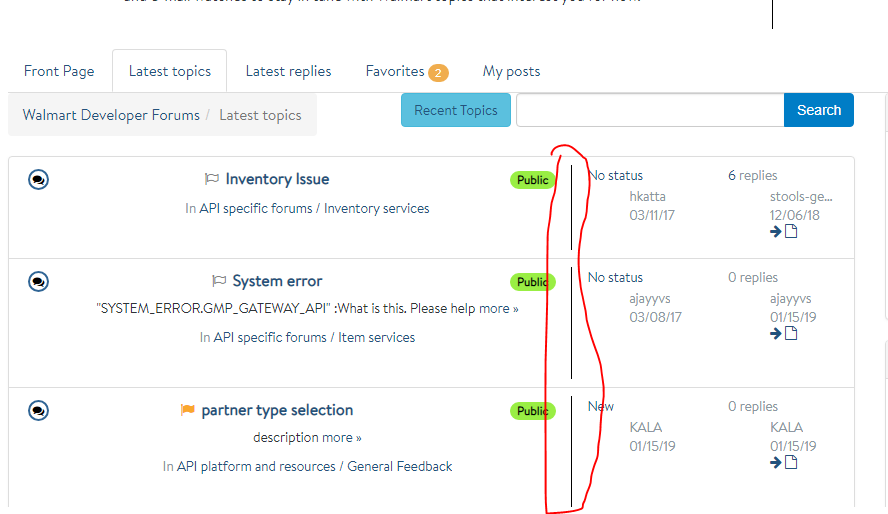Image resolution: width=888 pixels, height=514 pixels.
Task: Click 'New' status label
Action: tap(600, 406)
